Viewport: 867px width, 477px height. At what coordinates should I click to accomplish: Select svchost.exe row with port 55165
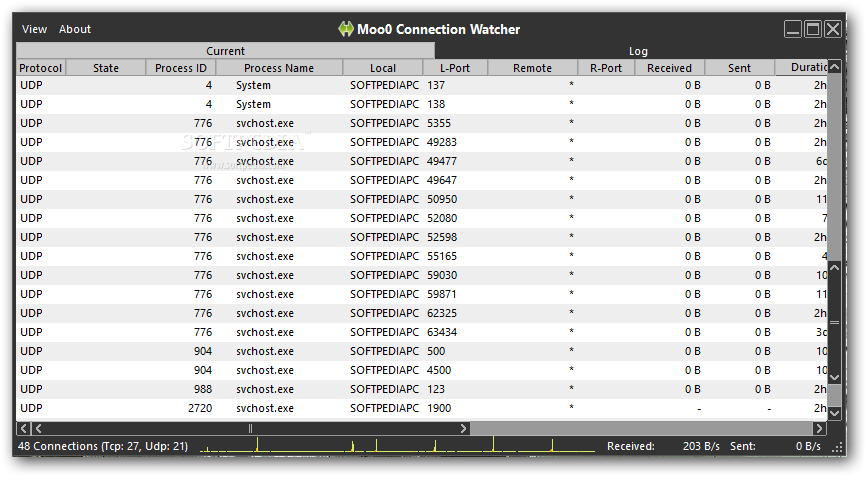(422, 256)
